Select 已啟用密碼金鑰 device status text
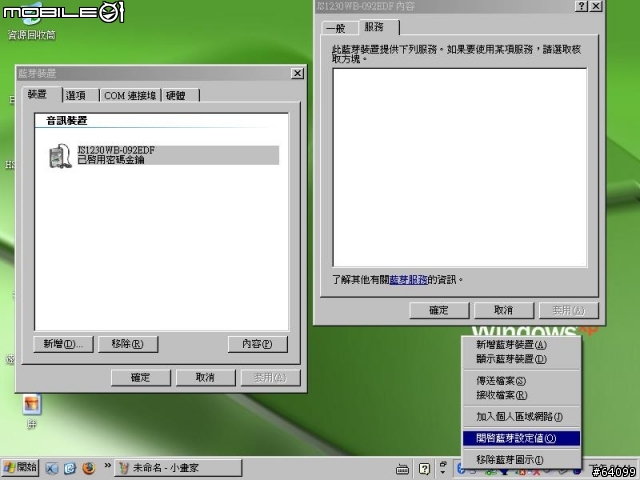 click(111, 160)
